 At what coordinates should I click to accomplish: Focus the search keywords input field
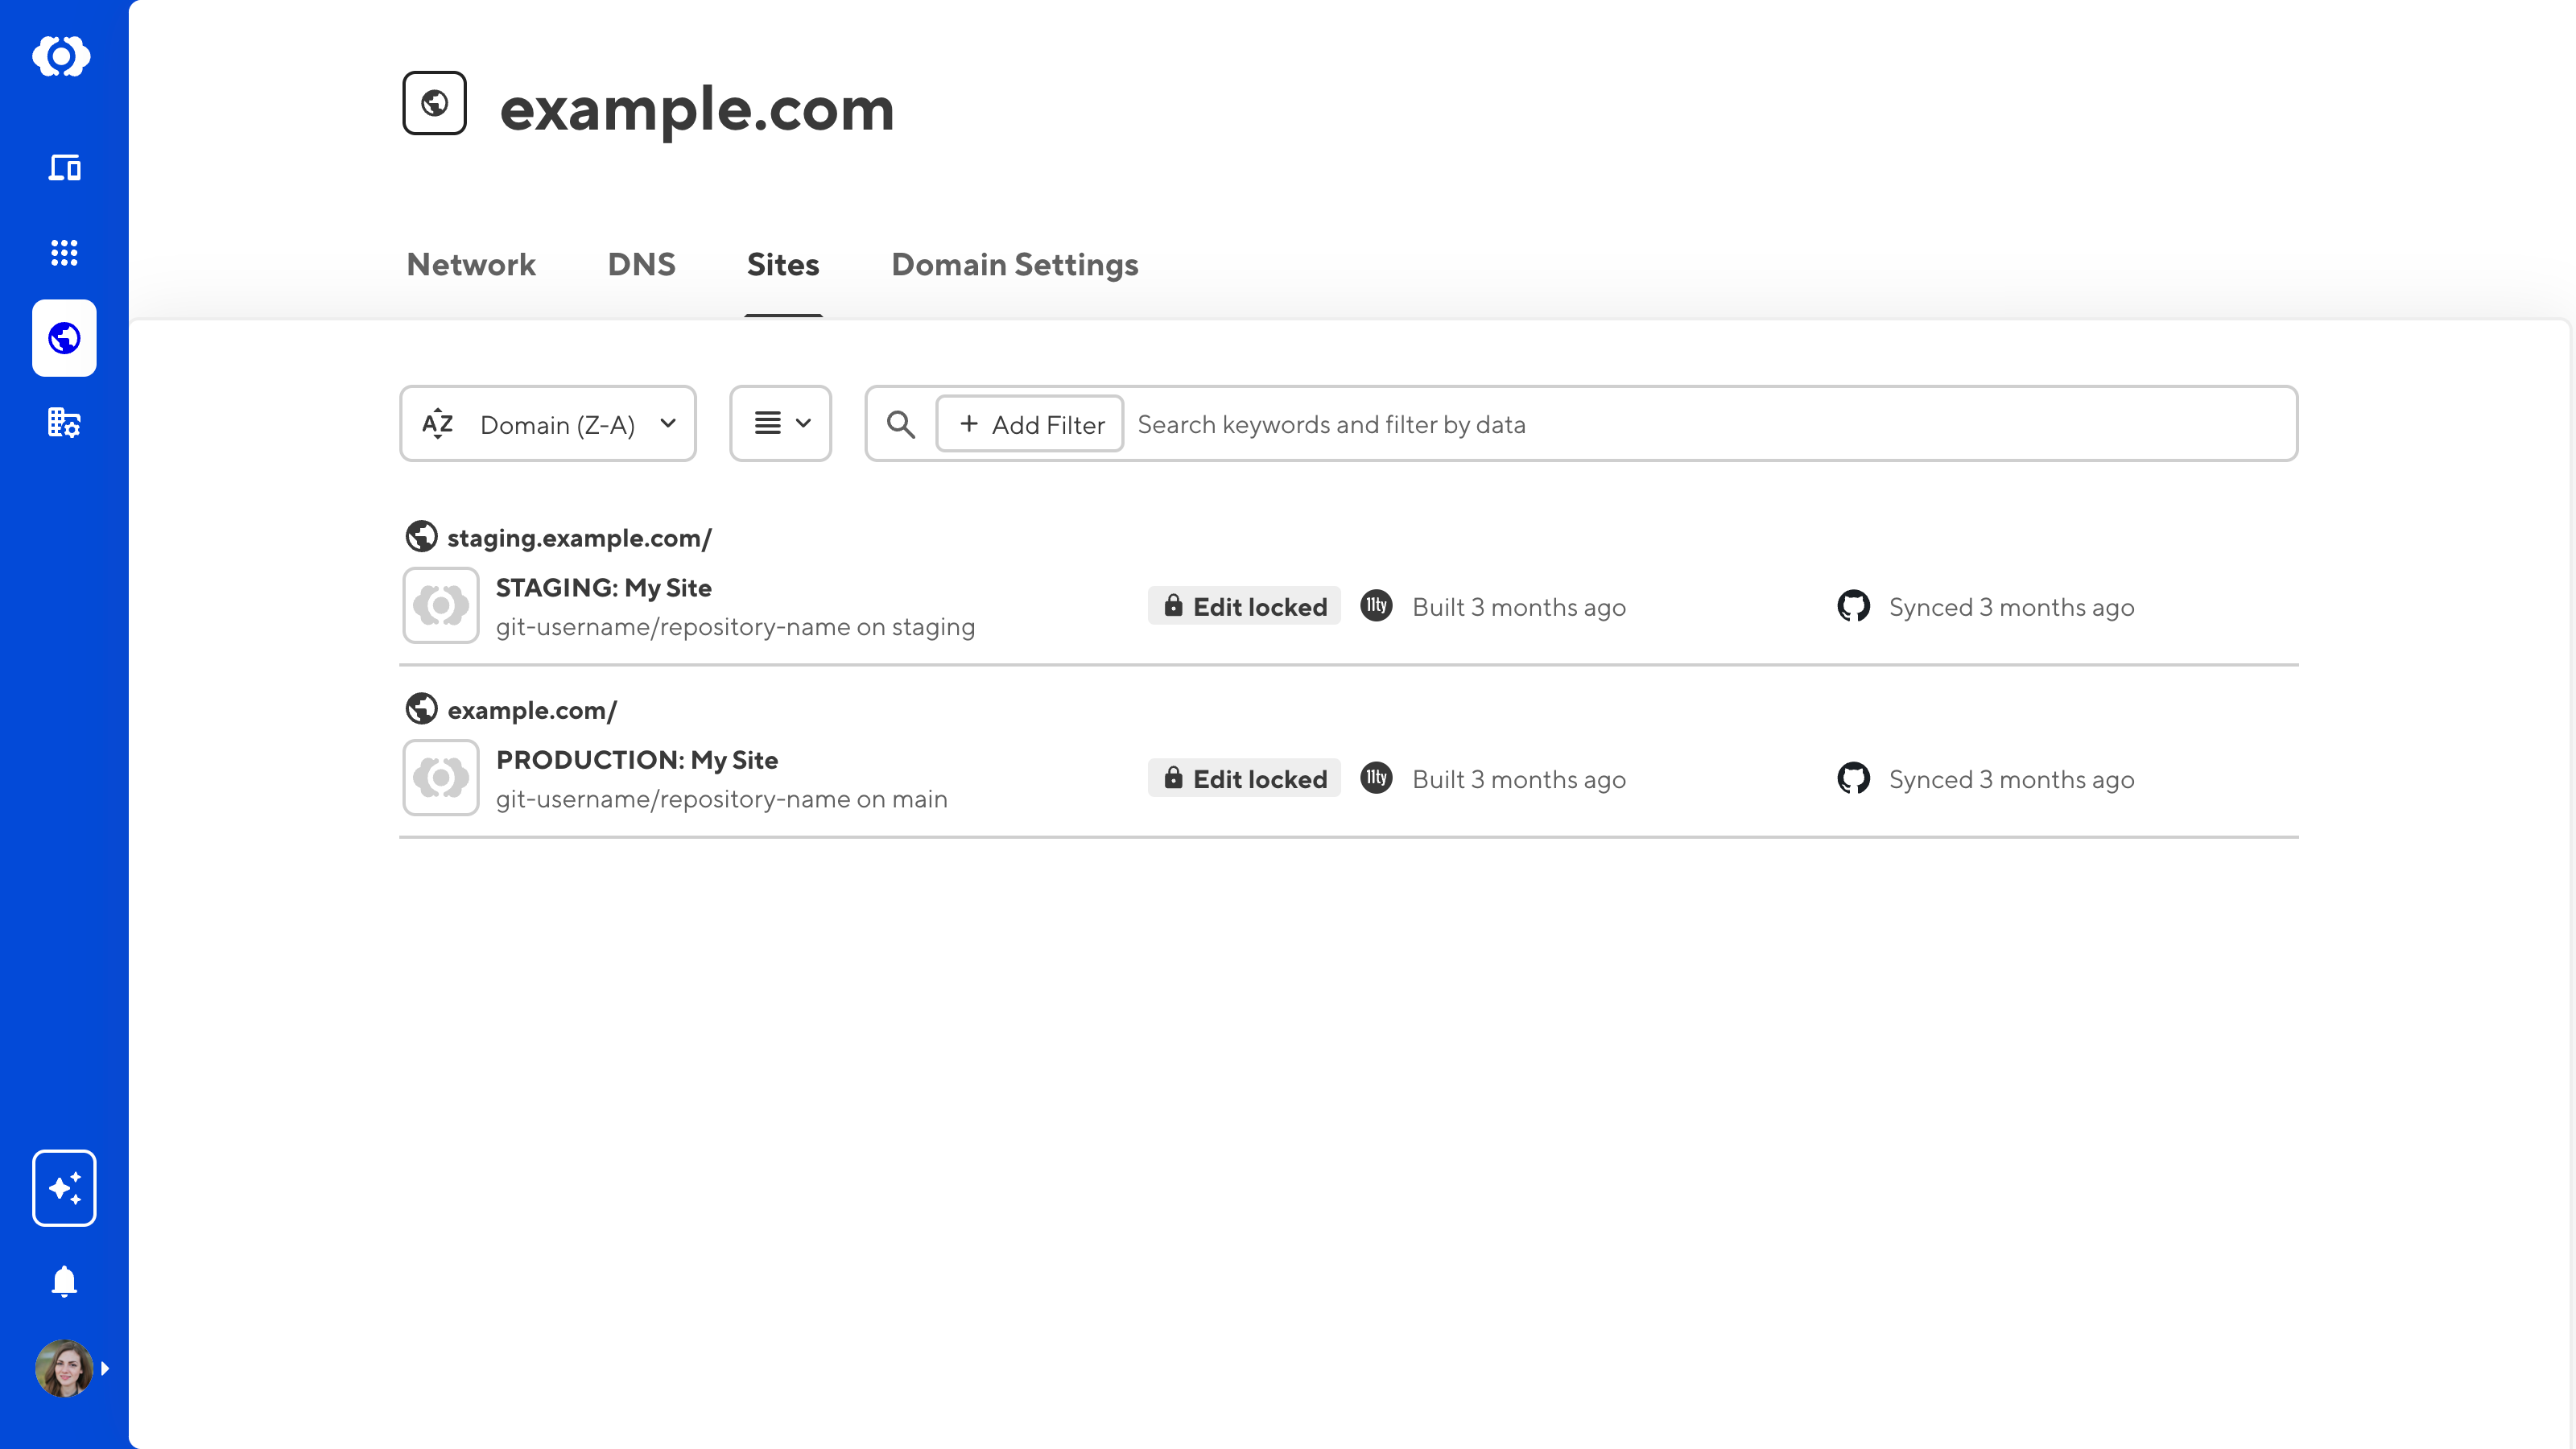[x=1700, y=424]
